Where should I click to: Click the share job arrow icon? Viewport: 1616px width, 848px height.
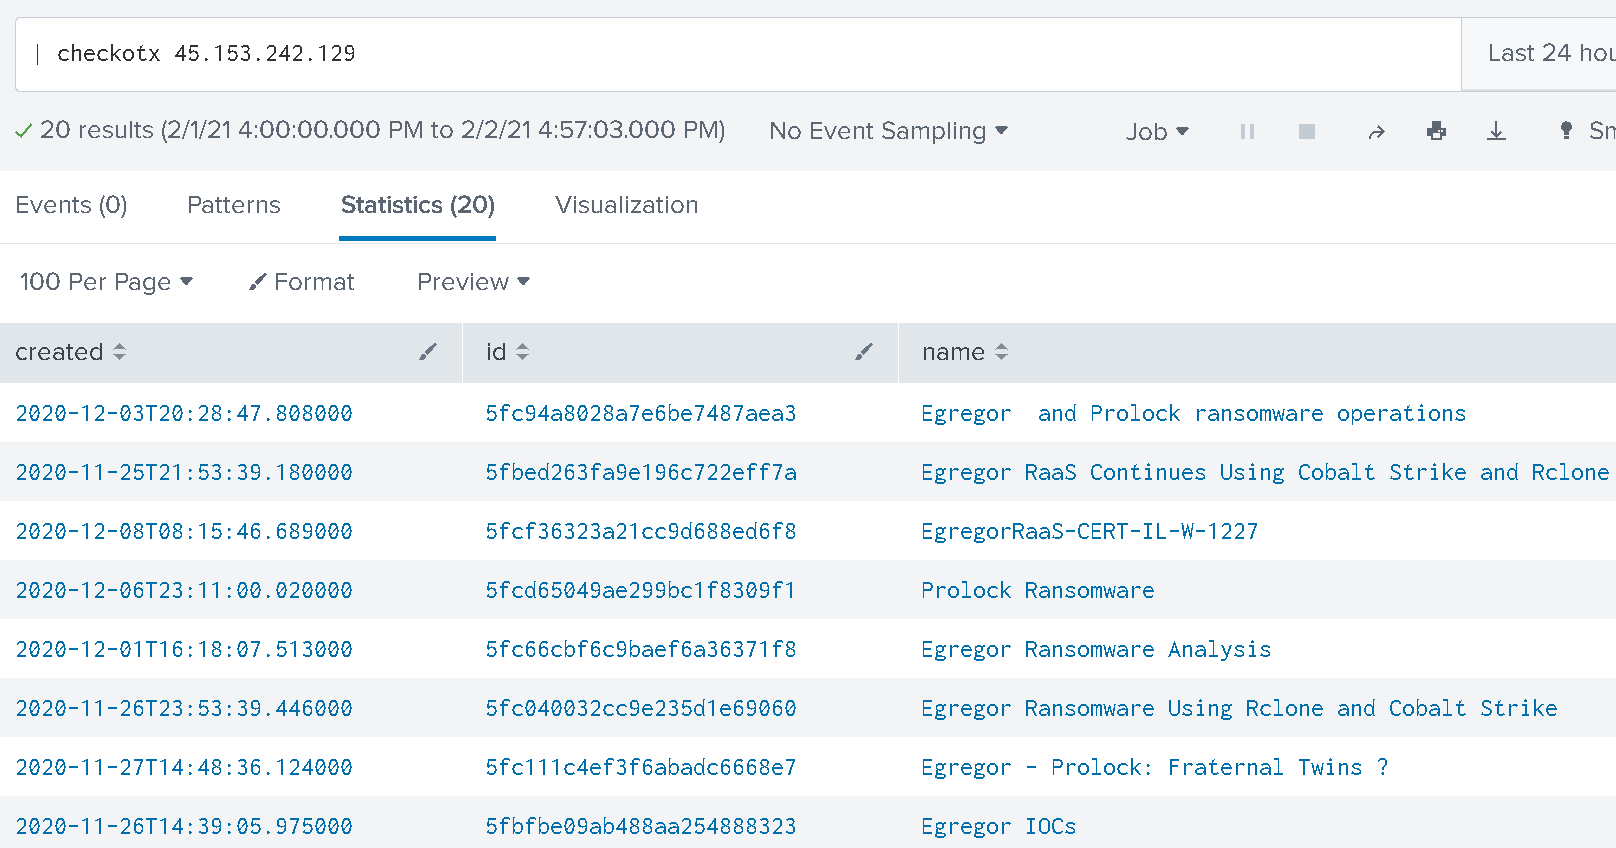(x=1376, y=132)
